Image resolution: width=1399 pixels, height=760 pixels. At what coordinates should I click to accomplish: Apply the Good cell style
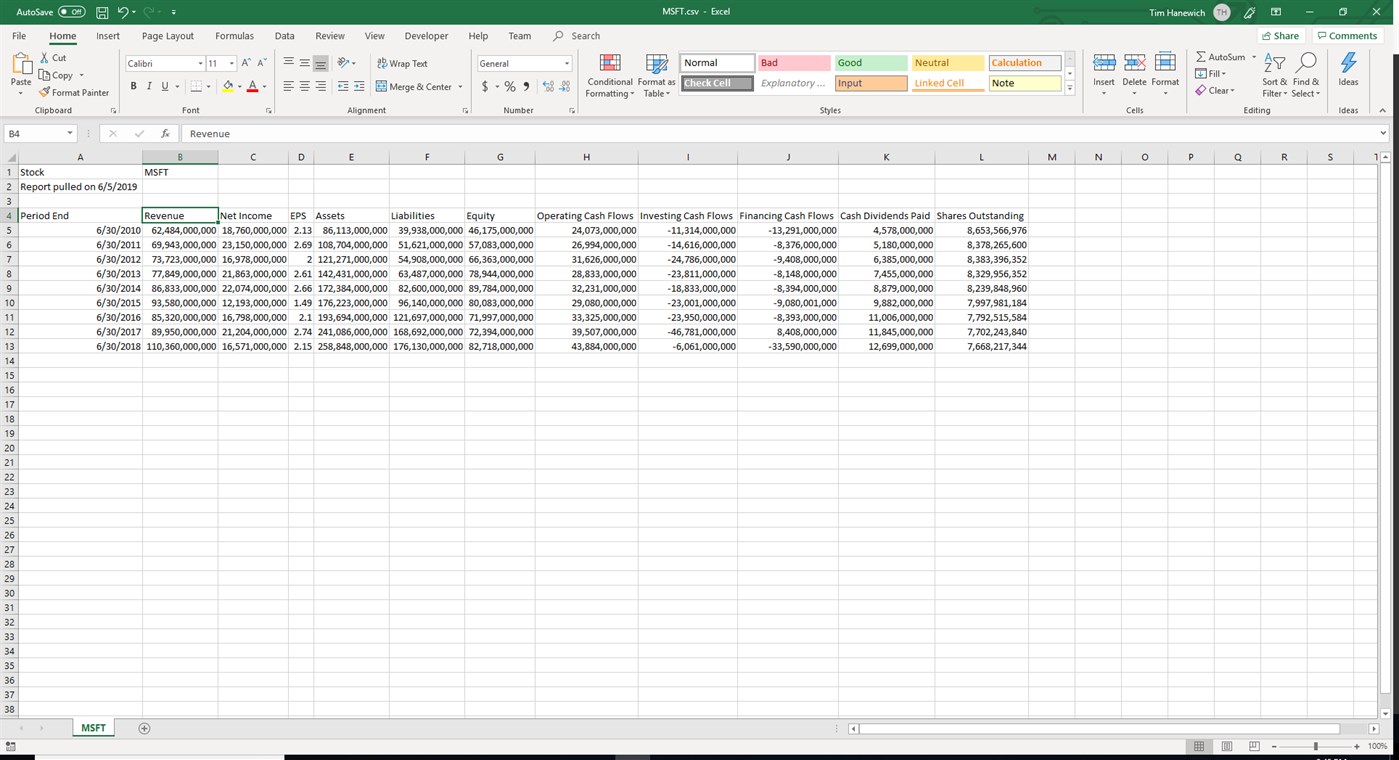[x=871, y=63]
